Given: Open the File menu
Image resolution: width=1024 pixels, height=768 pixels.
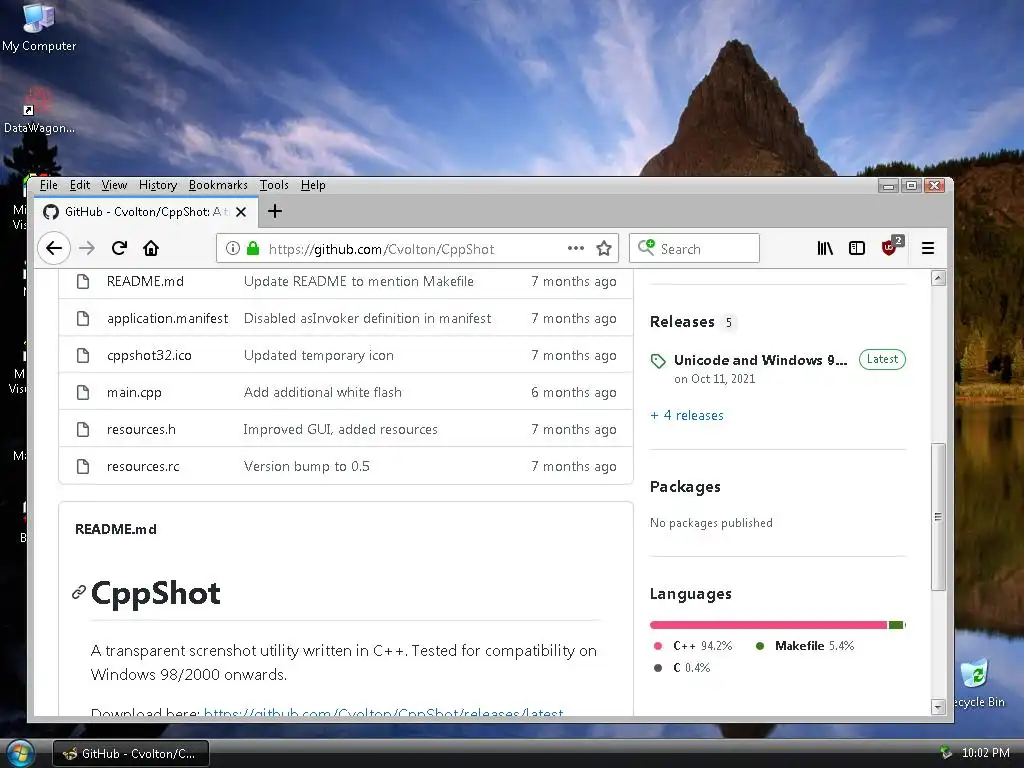Looking at the screenshot, I should click(x=48, y=185).
